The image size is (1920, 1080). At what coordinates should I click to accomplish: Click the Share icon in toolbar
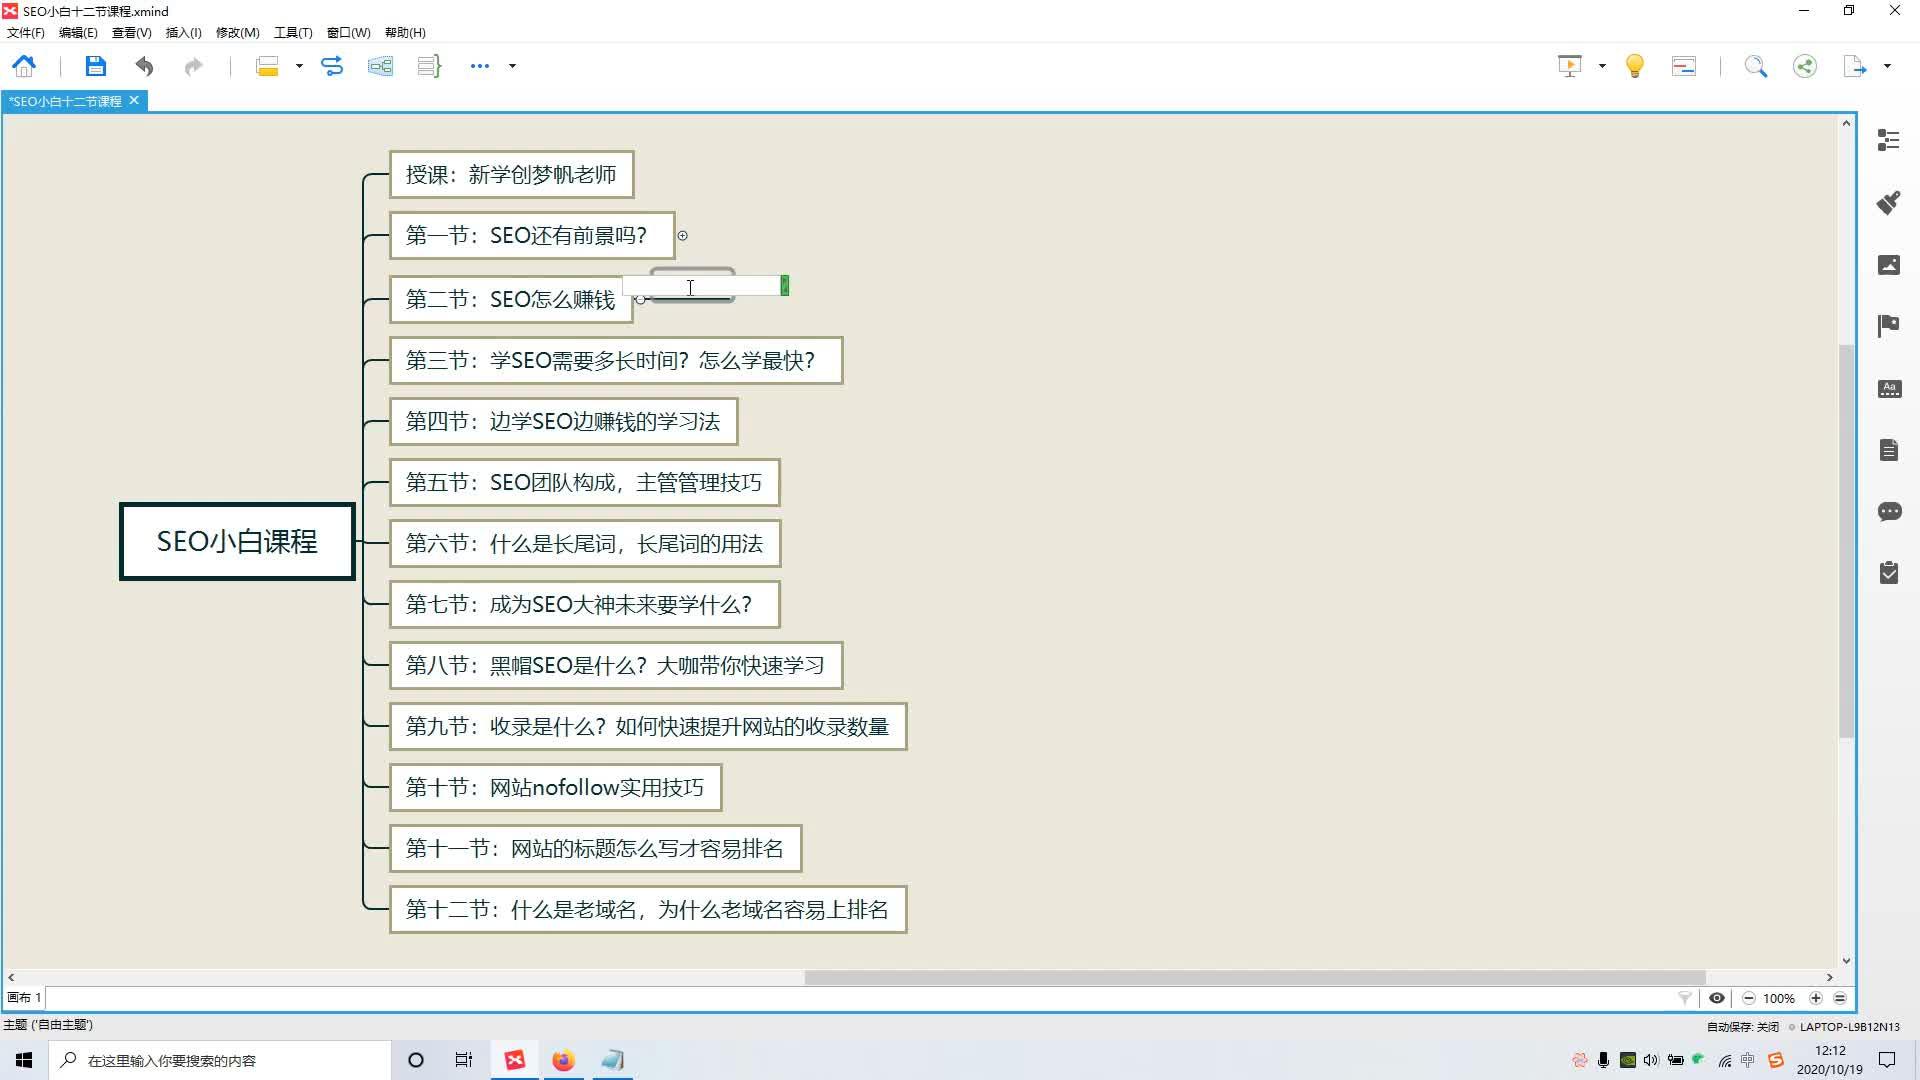(x=1804, y=66)
